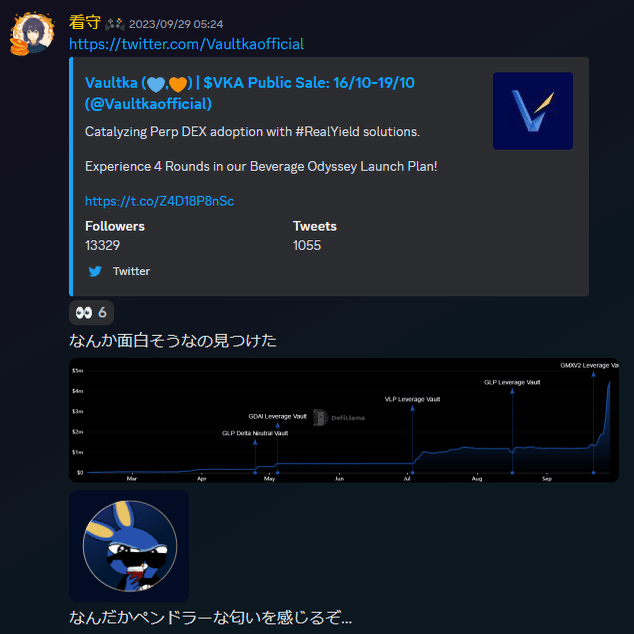Open the twitter.com/Vaultkaofficial link
The width and height of the screenshot is (634, 634).
click(x=186, y=44)
